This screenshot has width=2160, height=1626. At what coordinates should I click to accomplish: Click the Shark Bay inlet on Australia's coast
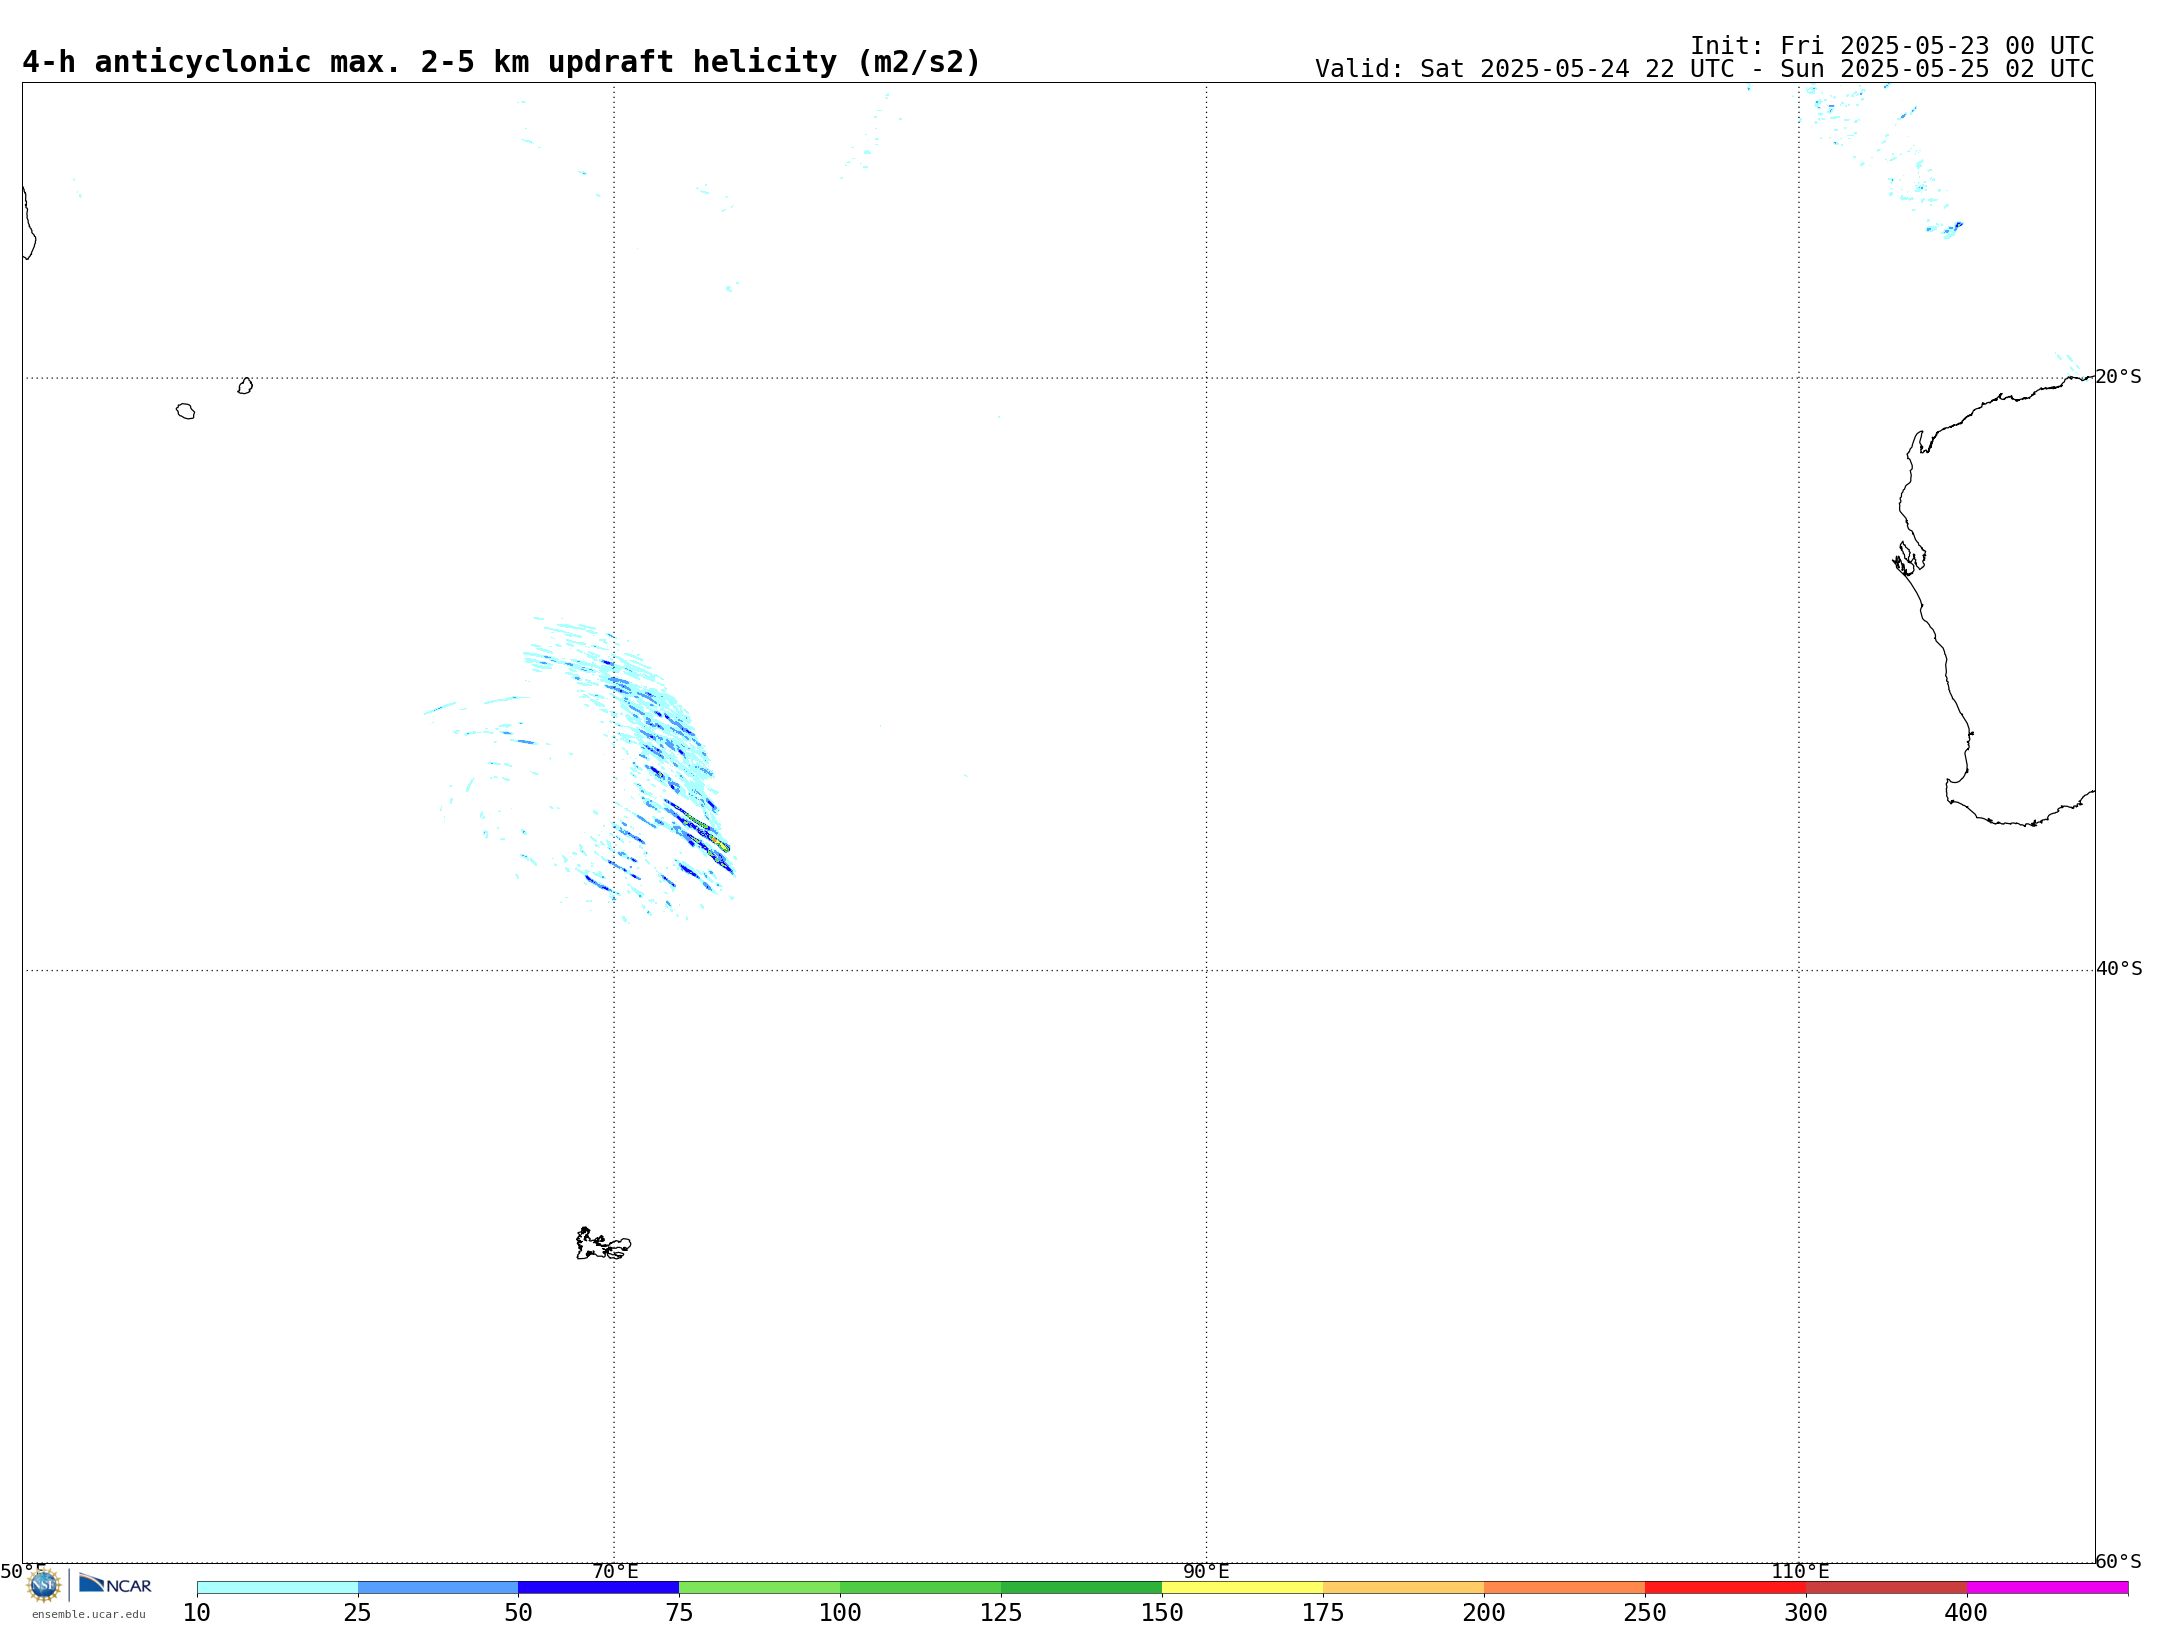pos(1909,558)
